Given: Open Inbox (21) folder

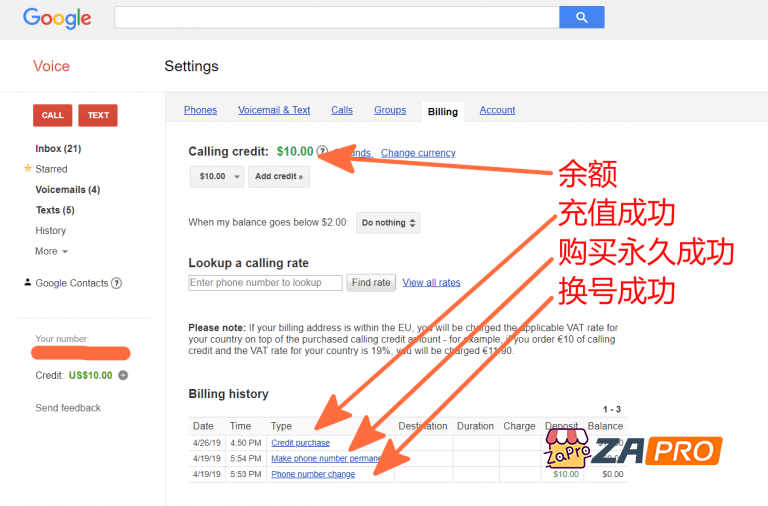Looking at the screenshot, I should click(x=58, y=148).
